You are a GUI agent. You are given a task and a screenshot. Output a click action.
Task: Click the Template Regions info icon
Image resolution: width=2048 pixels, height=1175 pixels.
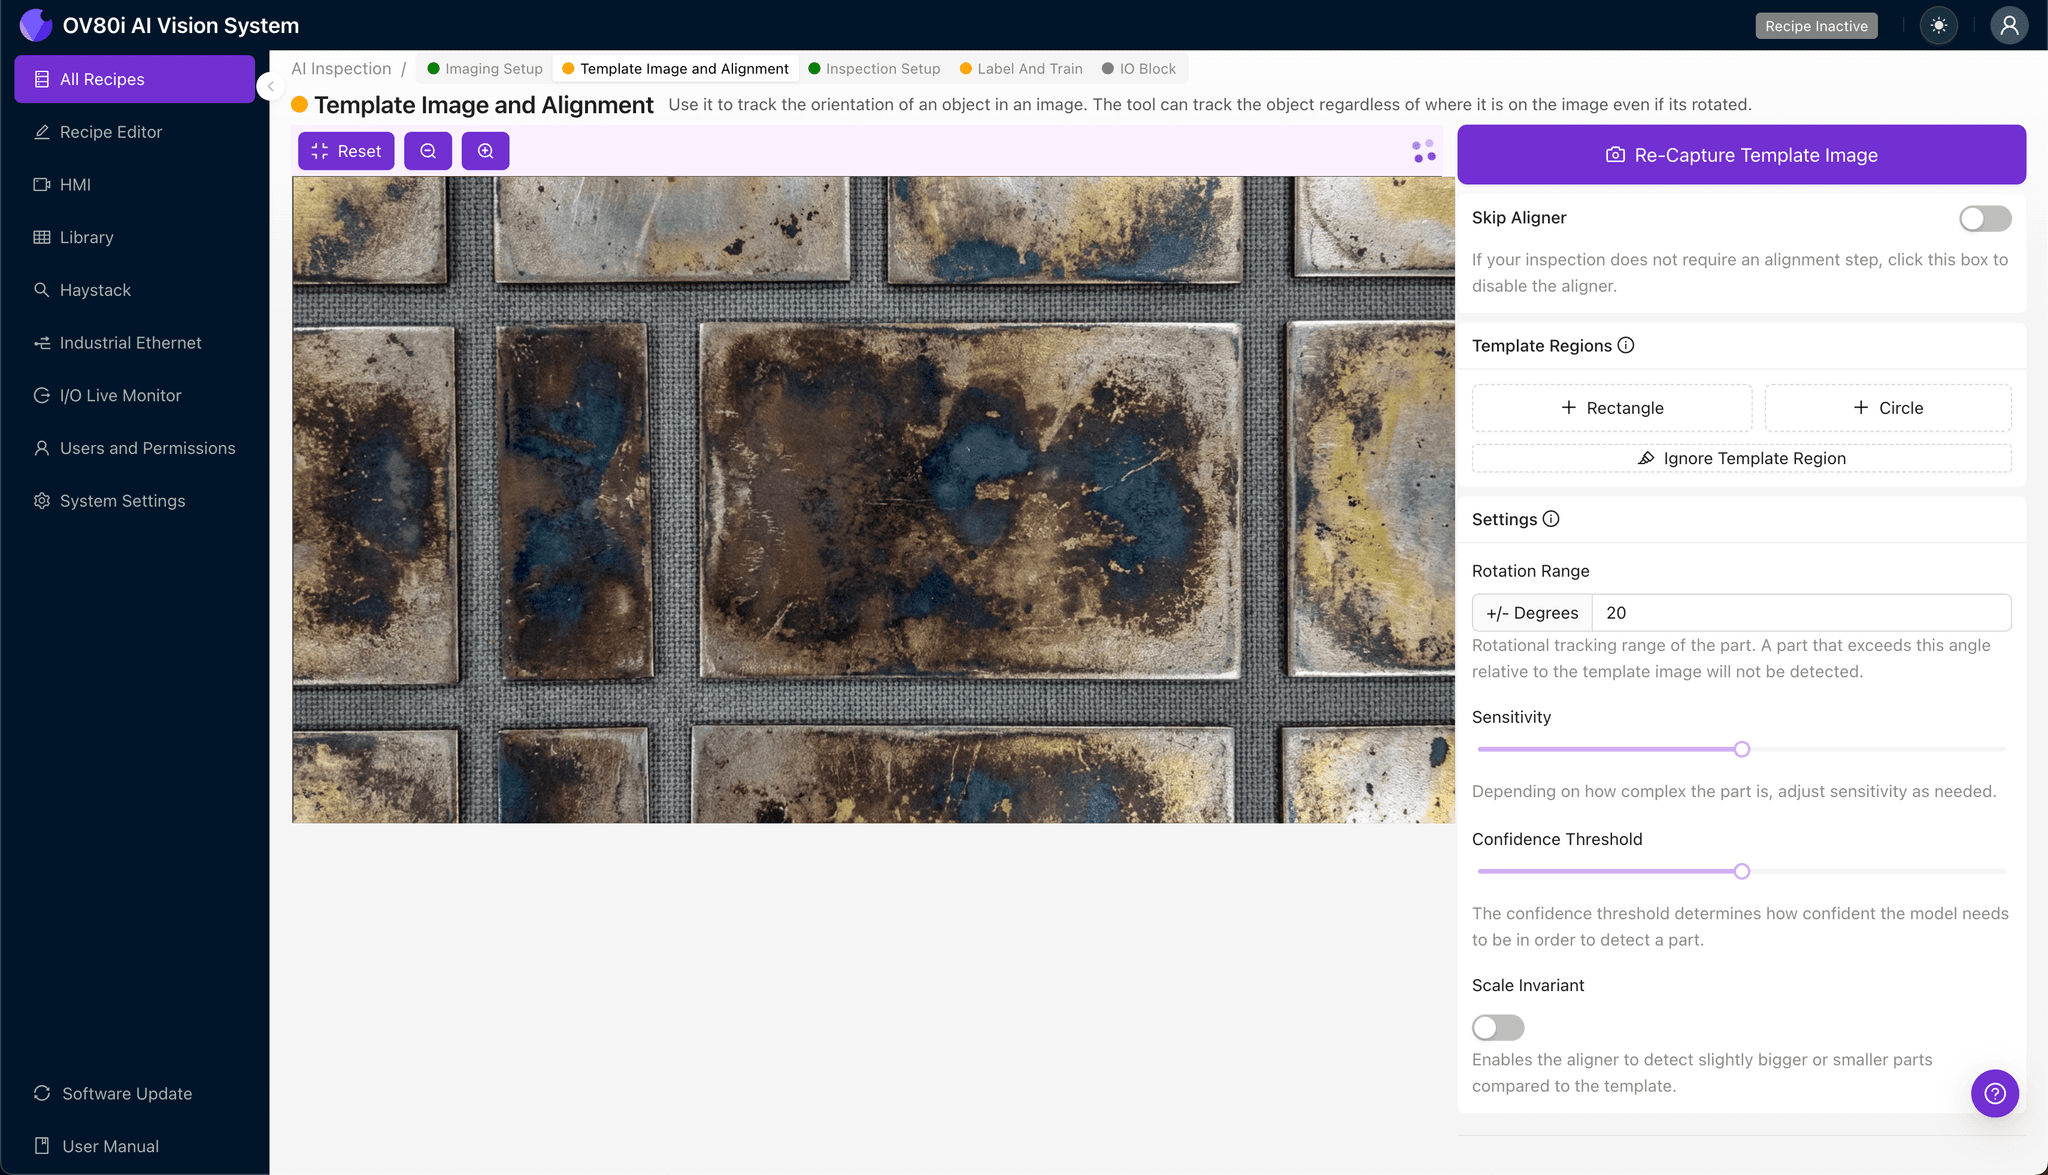tap(1626, 345)
